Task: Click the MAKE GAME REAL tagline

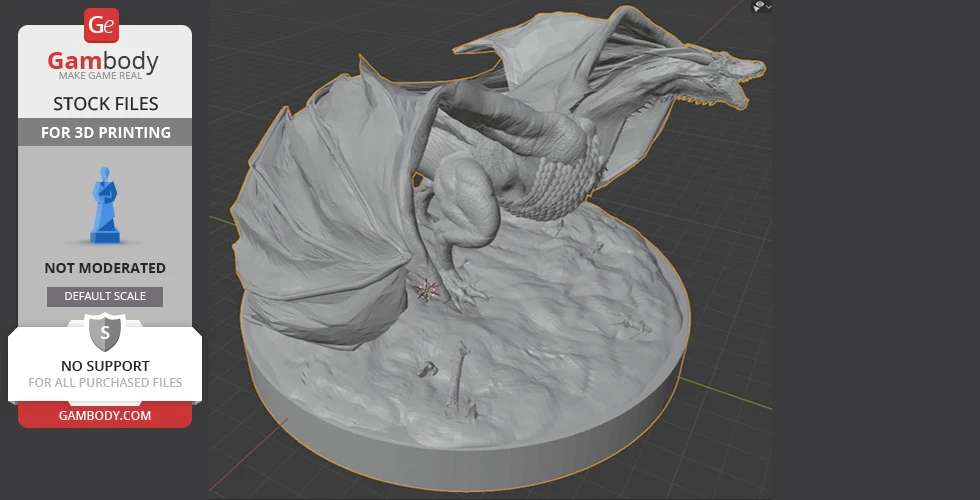Action: [x=104, y=77]
